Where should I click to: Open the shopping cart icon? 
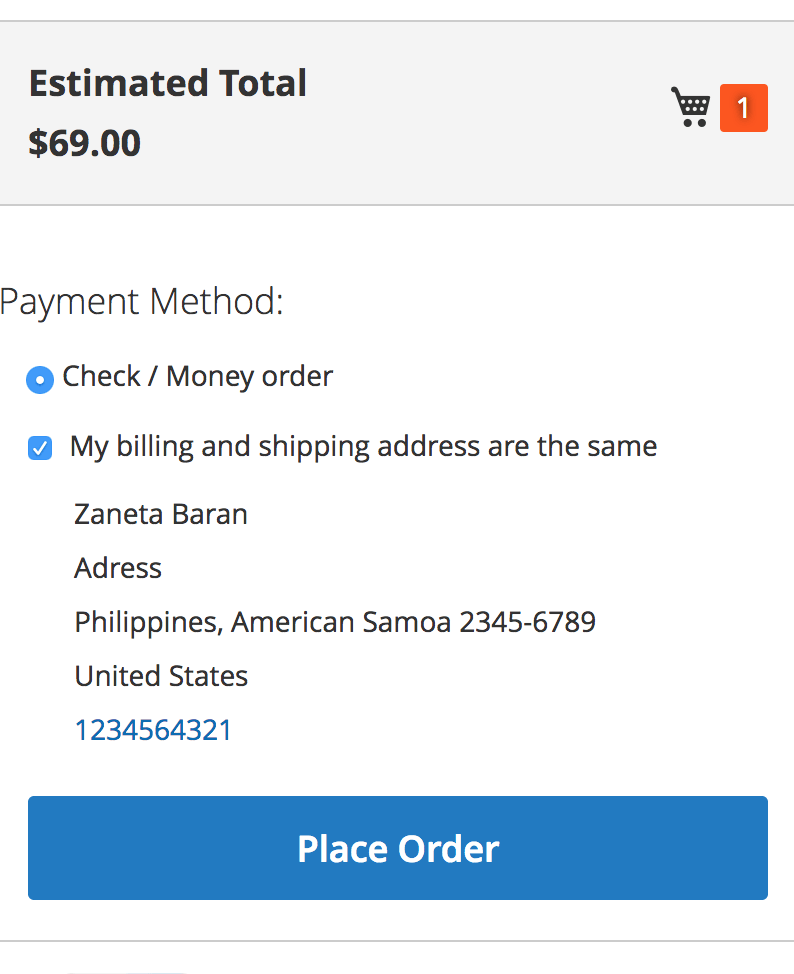690,107
